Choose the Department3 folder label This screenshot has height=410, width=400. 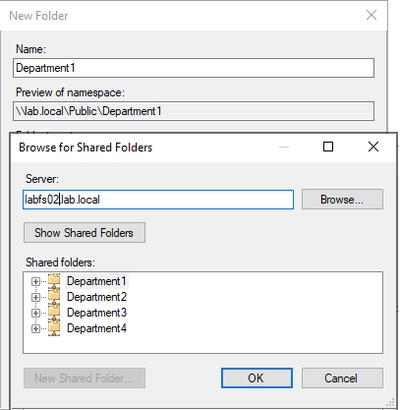97,312
